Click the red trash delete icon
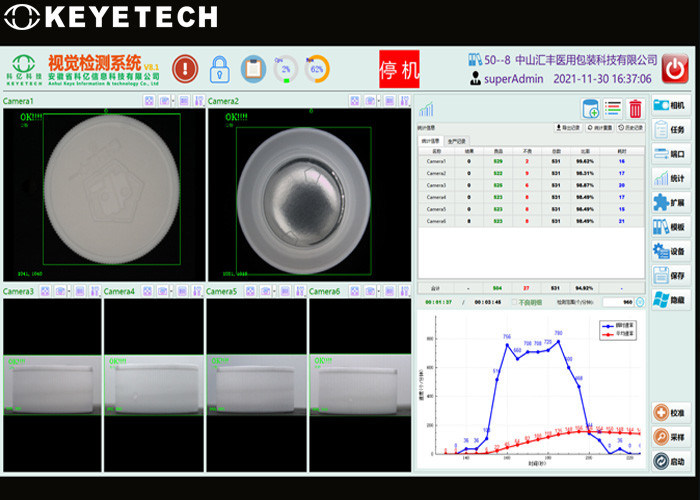This screenshot has height=500, width=700. [635, 108]
